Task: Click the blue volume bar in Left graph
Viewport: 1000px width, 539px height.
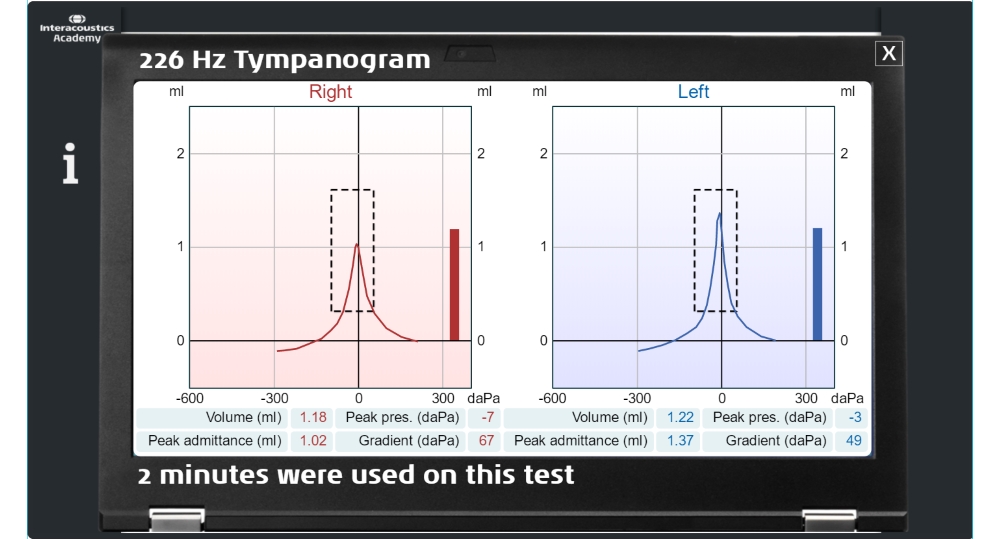Action: tap(817, 284)
